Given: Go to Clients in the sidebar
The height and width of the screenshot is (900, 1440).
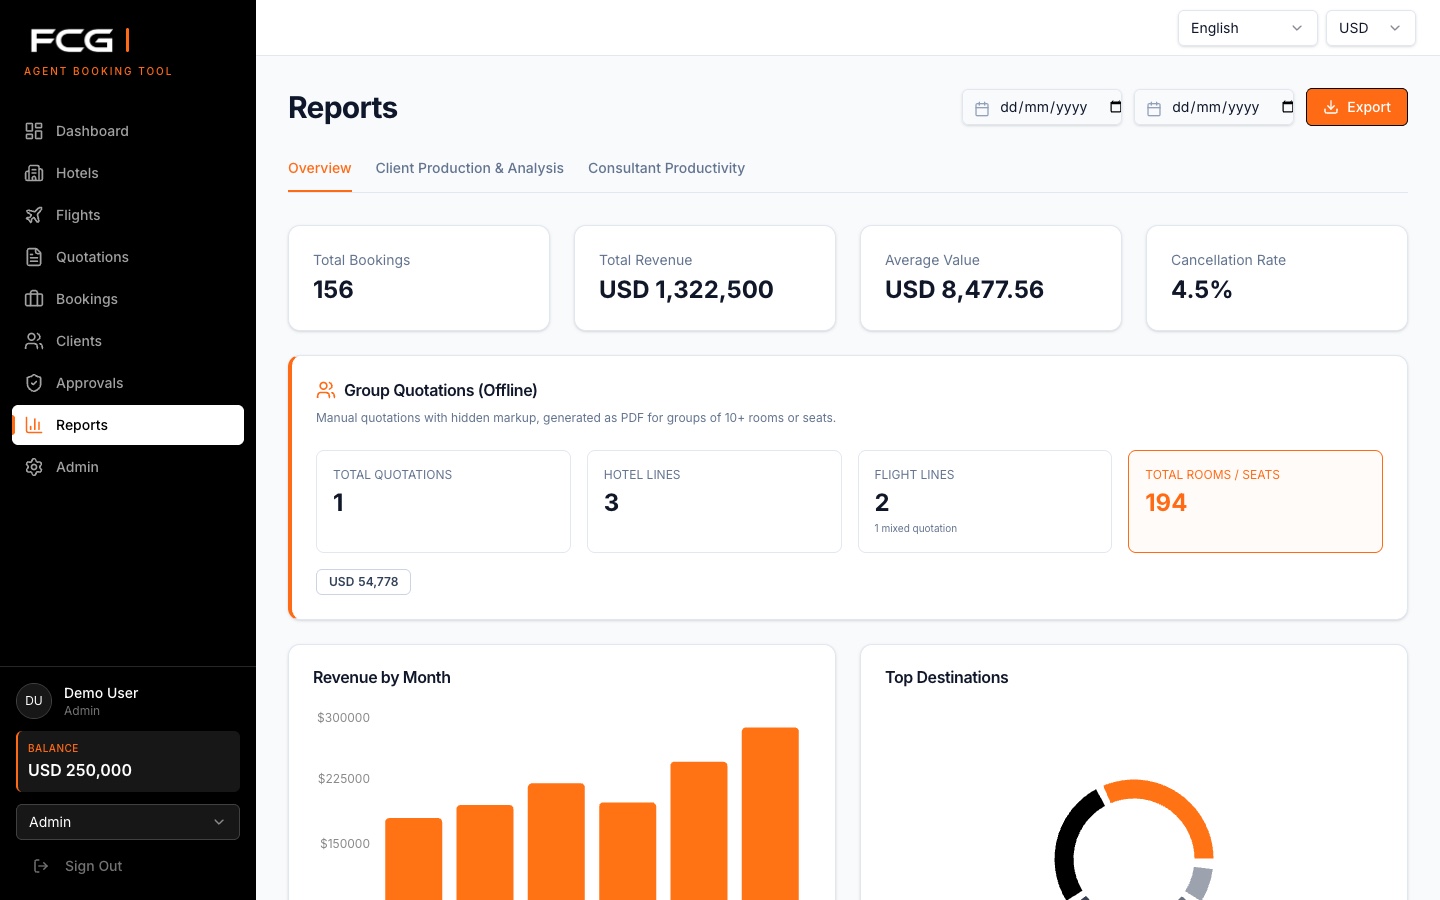Looking at the screenshot, I should [128, 341].
